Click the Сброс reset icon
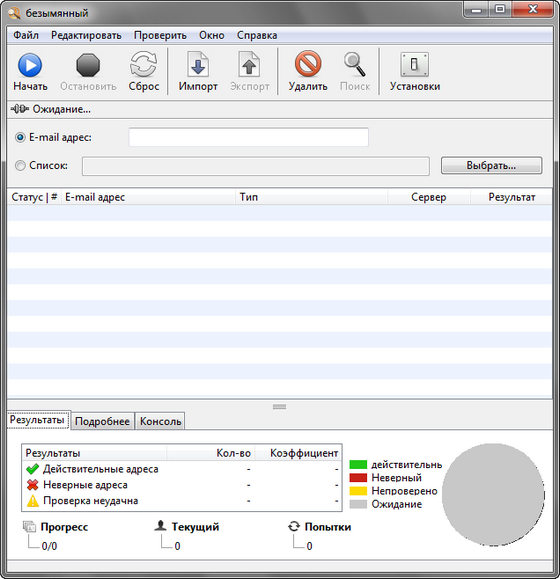 143,65
